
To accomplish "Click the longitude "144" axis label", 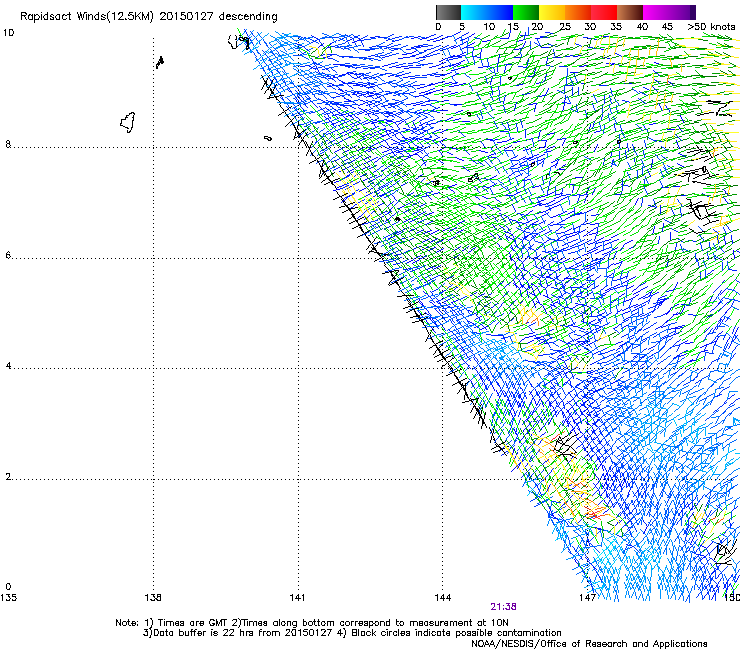I will click(443, 598).
